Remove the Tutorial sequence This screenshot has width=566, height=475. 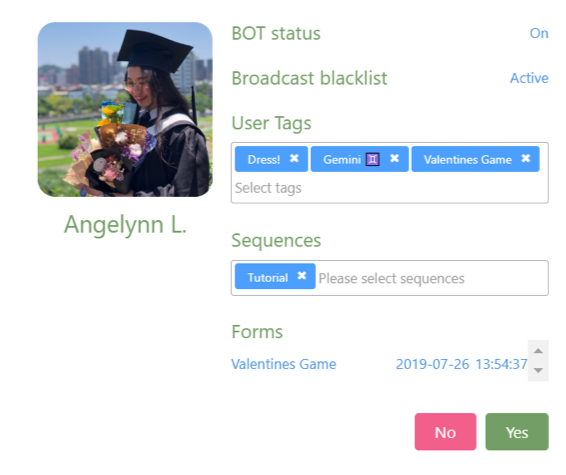[x=302, y=276]
